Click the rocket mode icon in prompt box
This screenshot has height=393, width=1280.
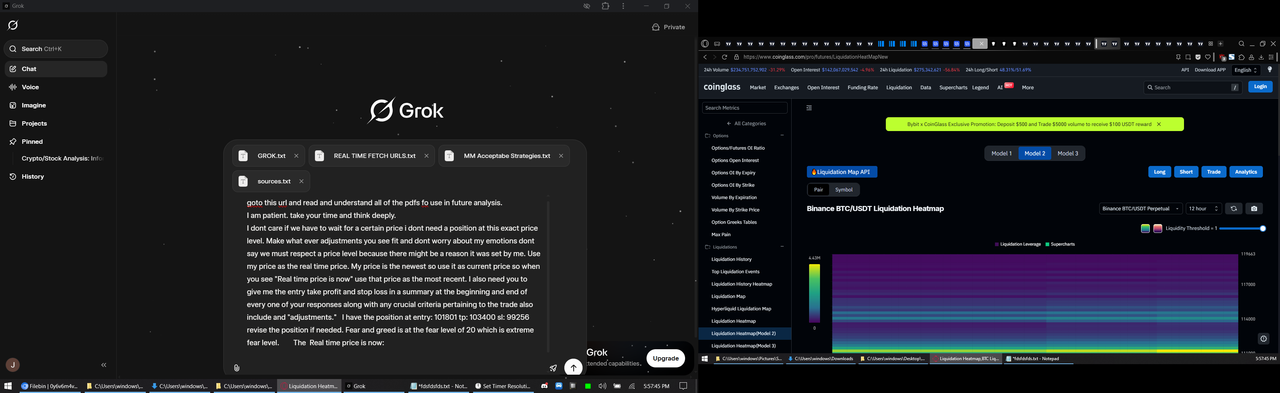(553, 368)
